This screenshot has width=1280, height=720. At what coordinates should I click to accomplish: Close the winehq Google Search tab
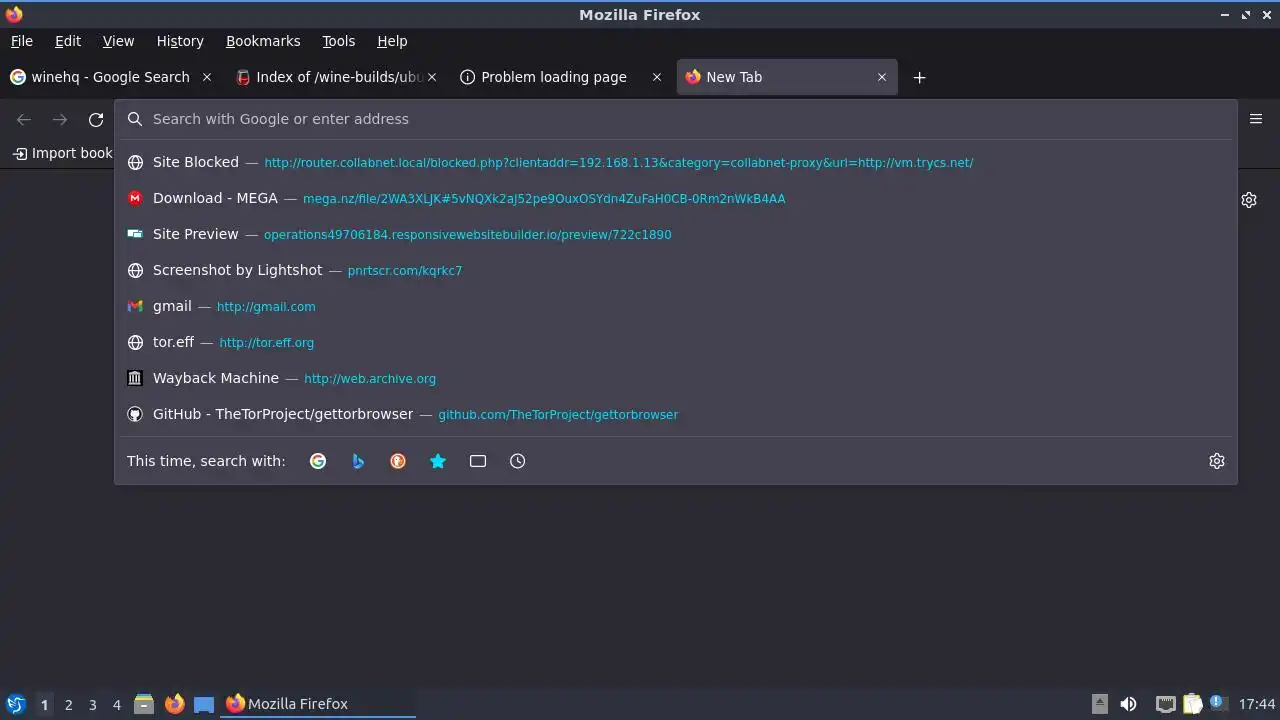click(x=207, y=77)
